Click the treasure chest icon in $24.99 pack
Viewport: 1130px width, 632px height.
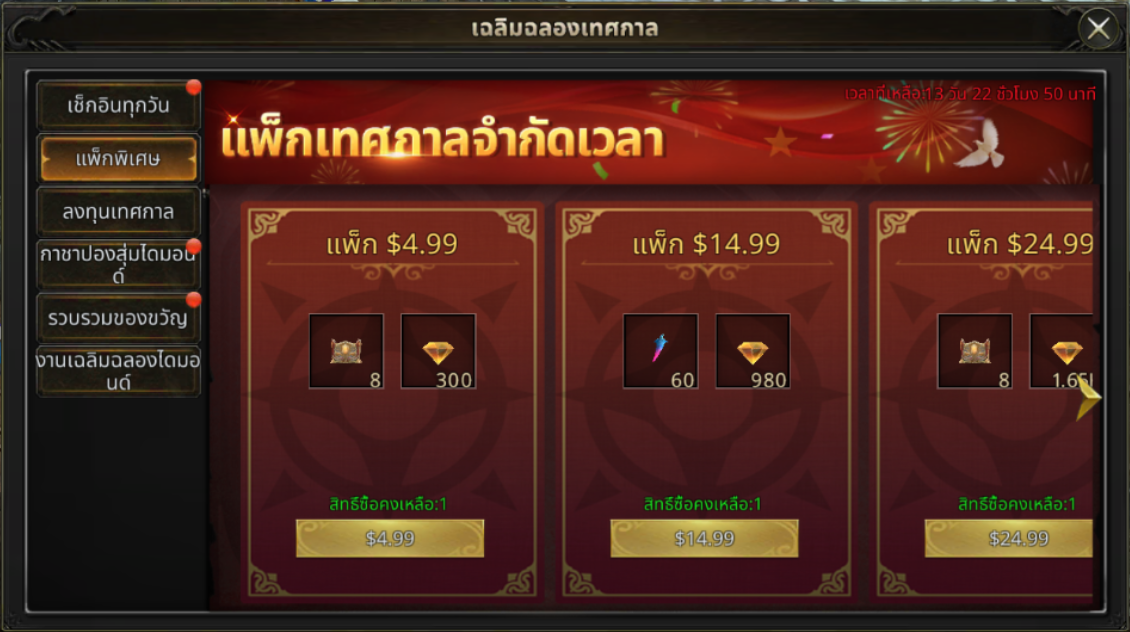975,351
